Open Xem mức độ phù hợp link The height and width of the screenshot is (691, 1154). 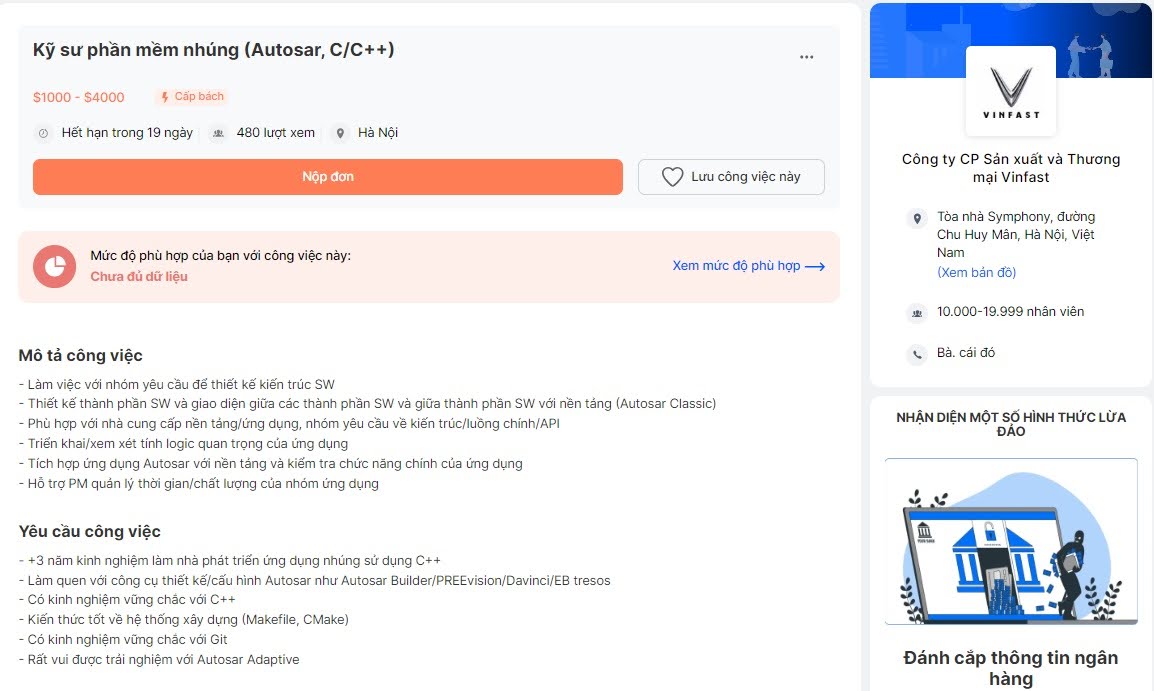(736, 266)
